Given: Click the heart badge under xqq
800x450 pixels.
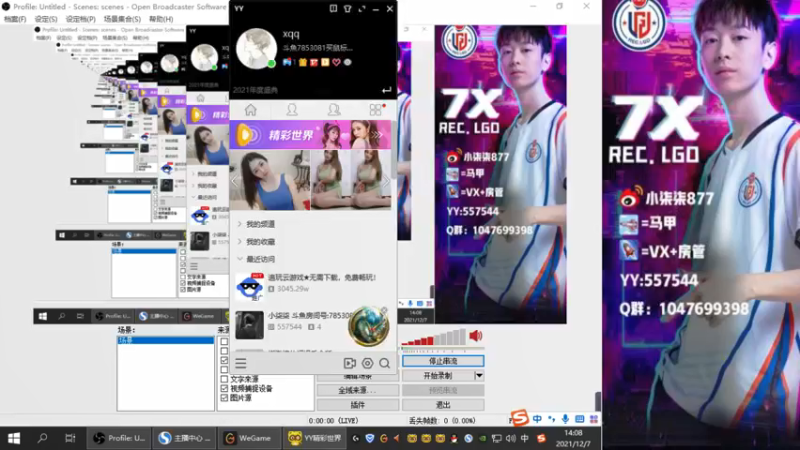Looking at the screenshot, I should [x=336, y=62].
